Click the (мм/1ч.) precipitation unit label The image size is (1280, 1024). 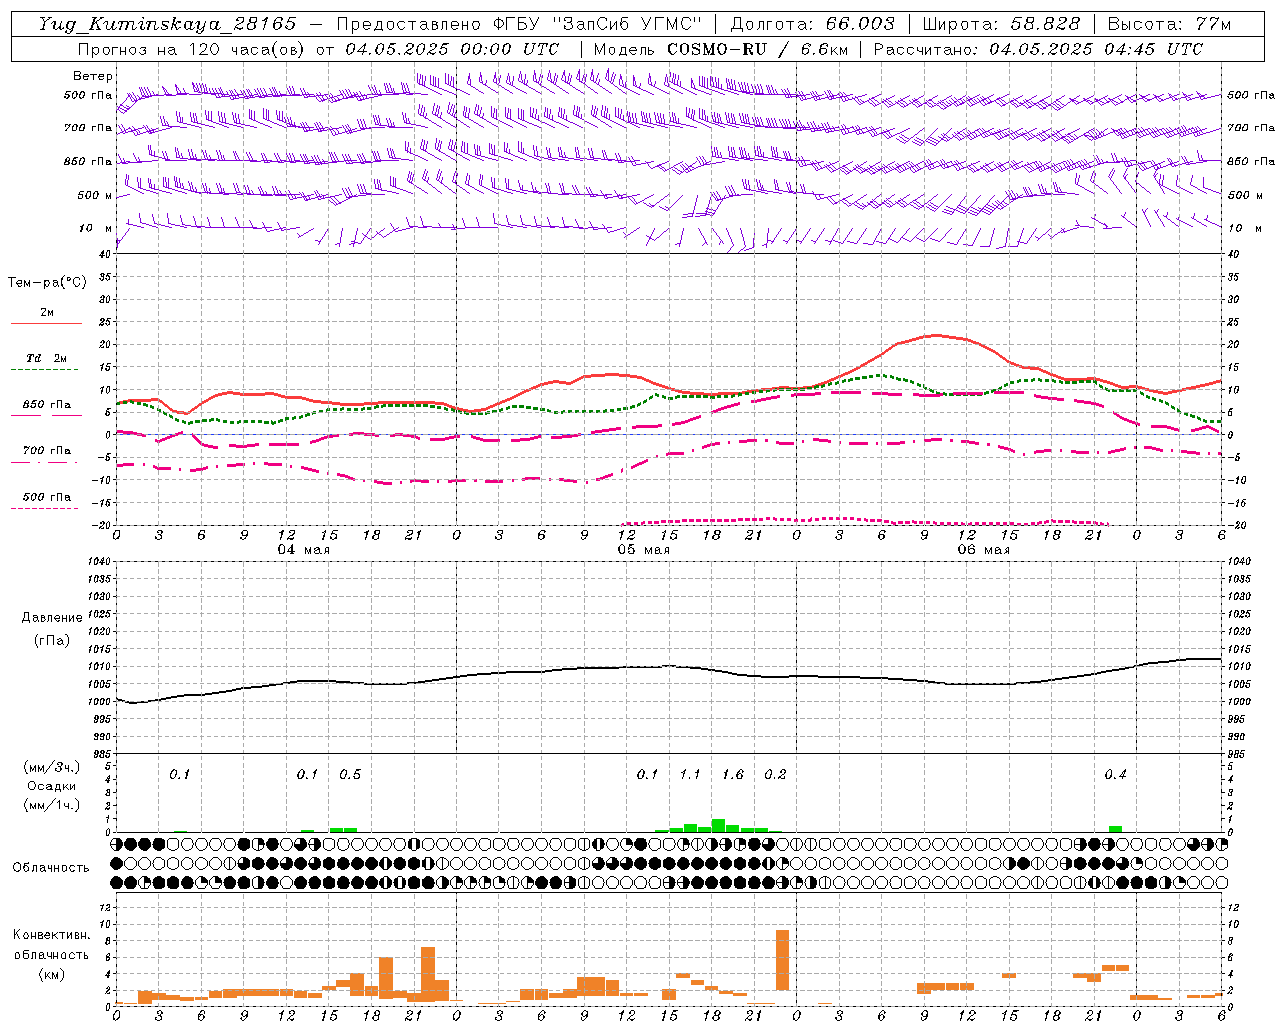point(52,805)
